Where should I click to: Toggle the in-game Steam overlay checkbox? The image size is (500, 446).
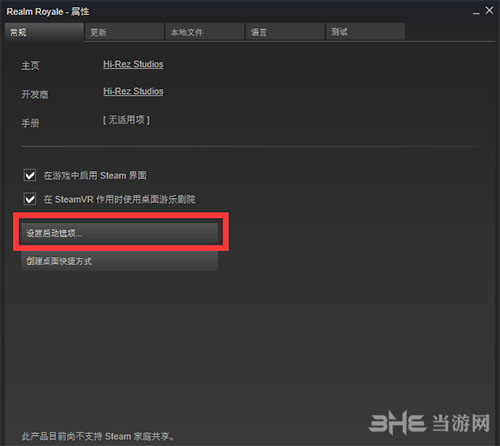click(x=30, y=175)
